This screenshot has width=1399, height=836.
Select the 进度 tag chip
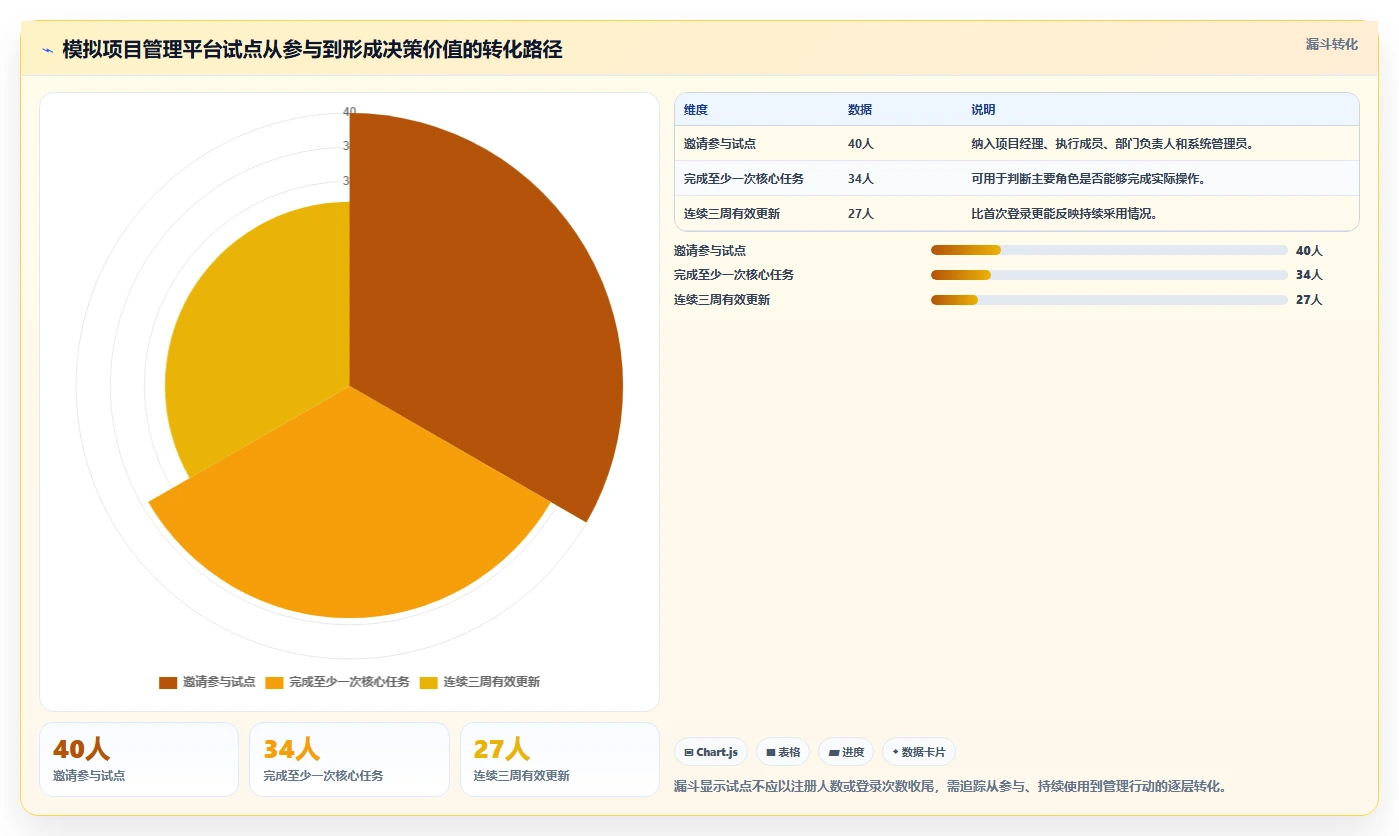[x=846, y=752]
